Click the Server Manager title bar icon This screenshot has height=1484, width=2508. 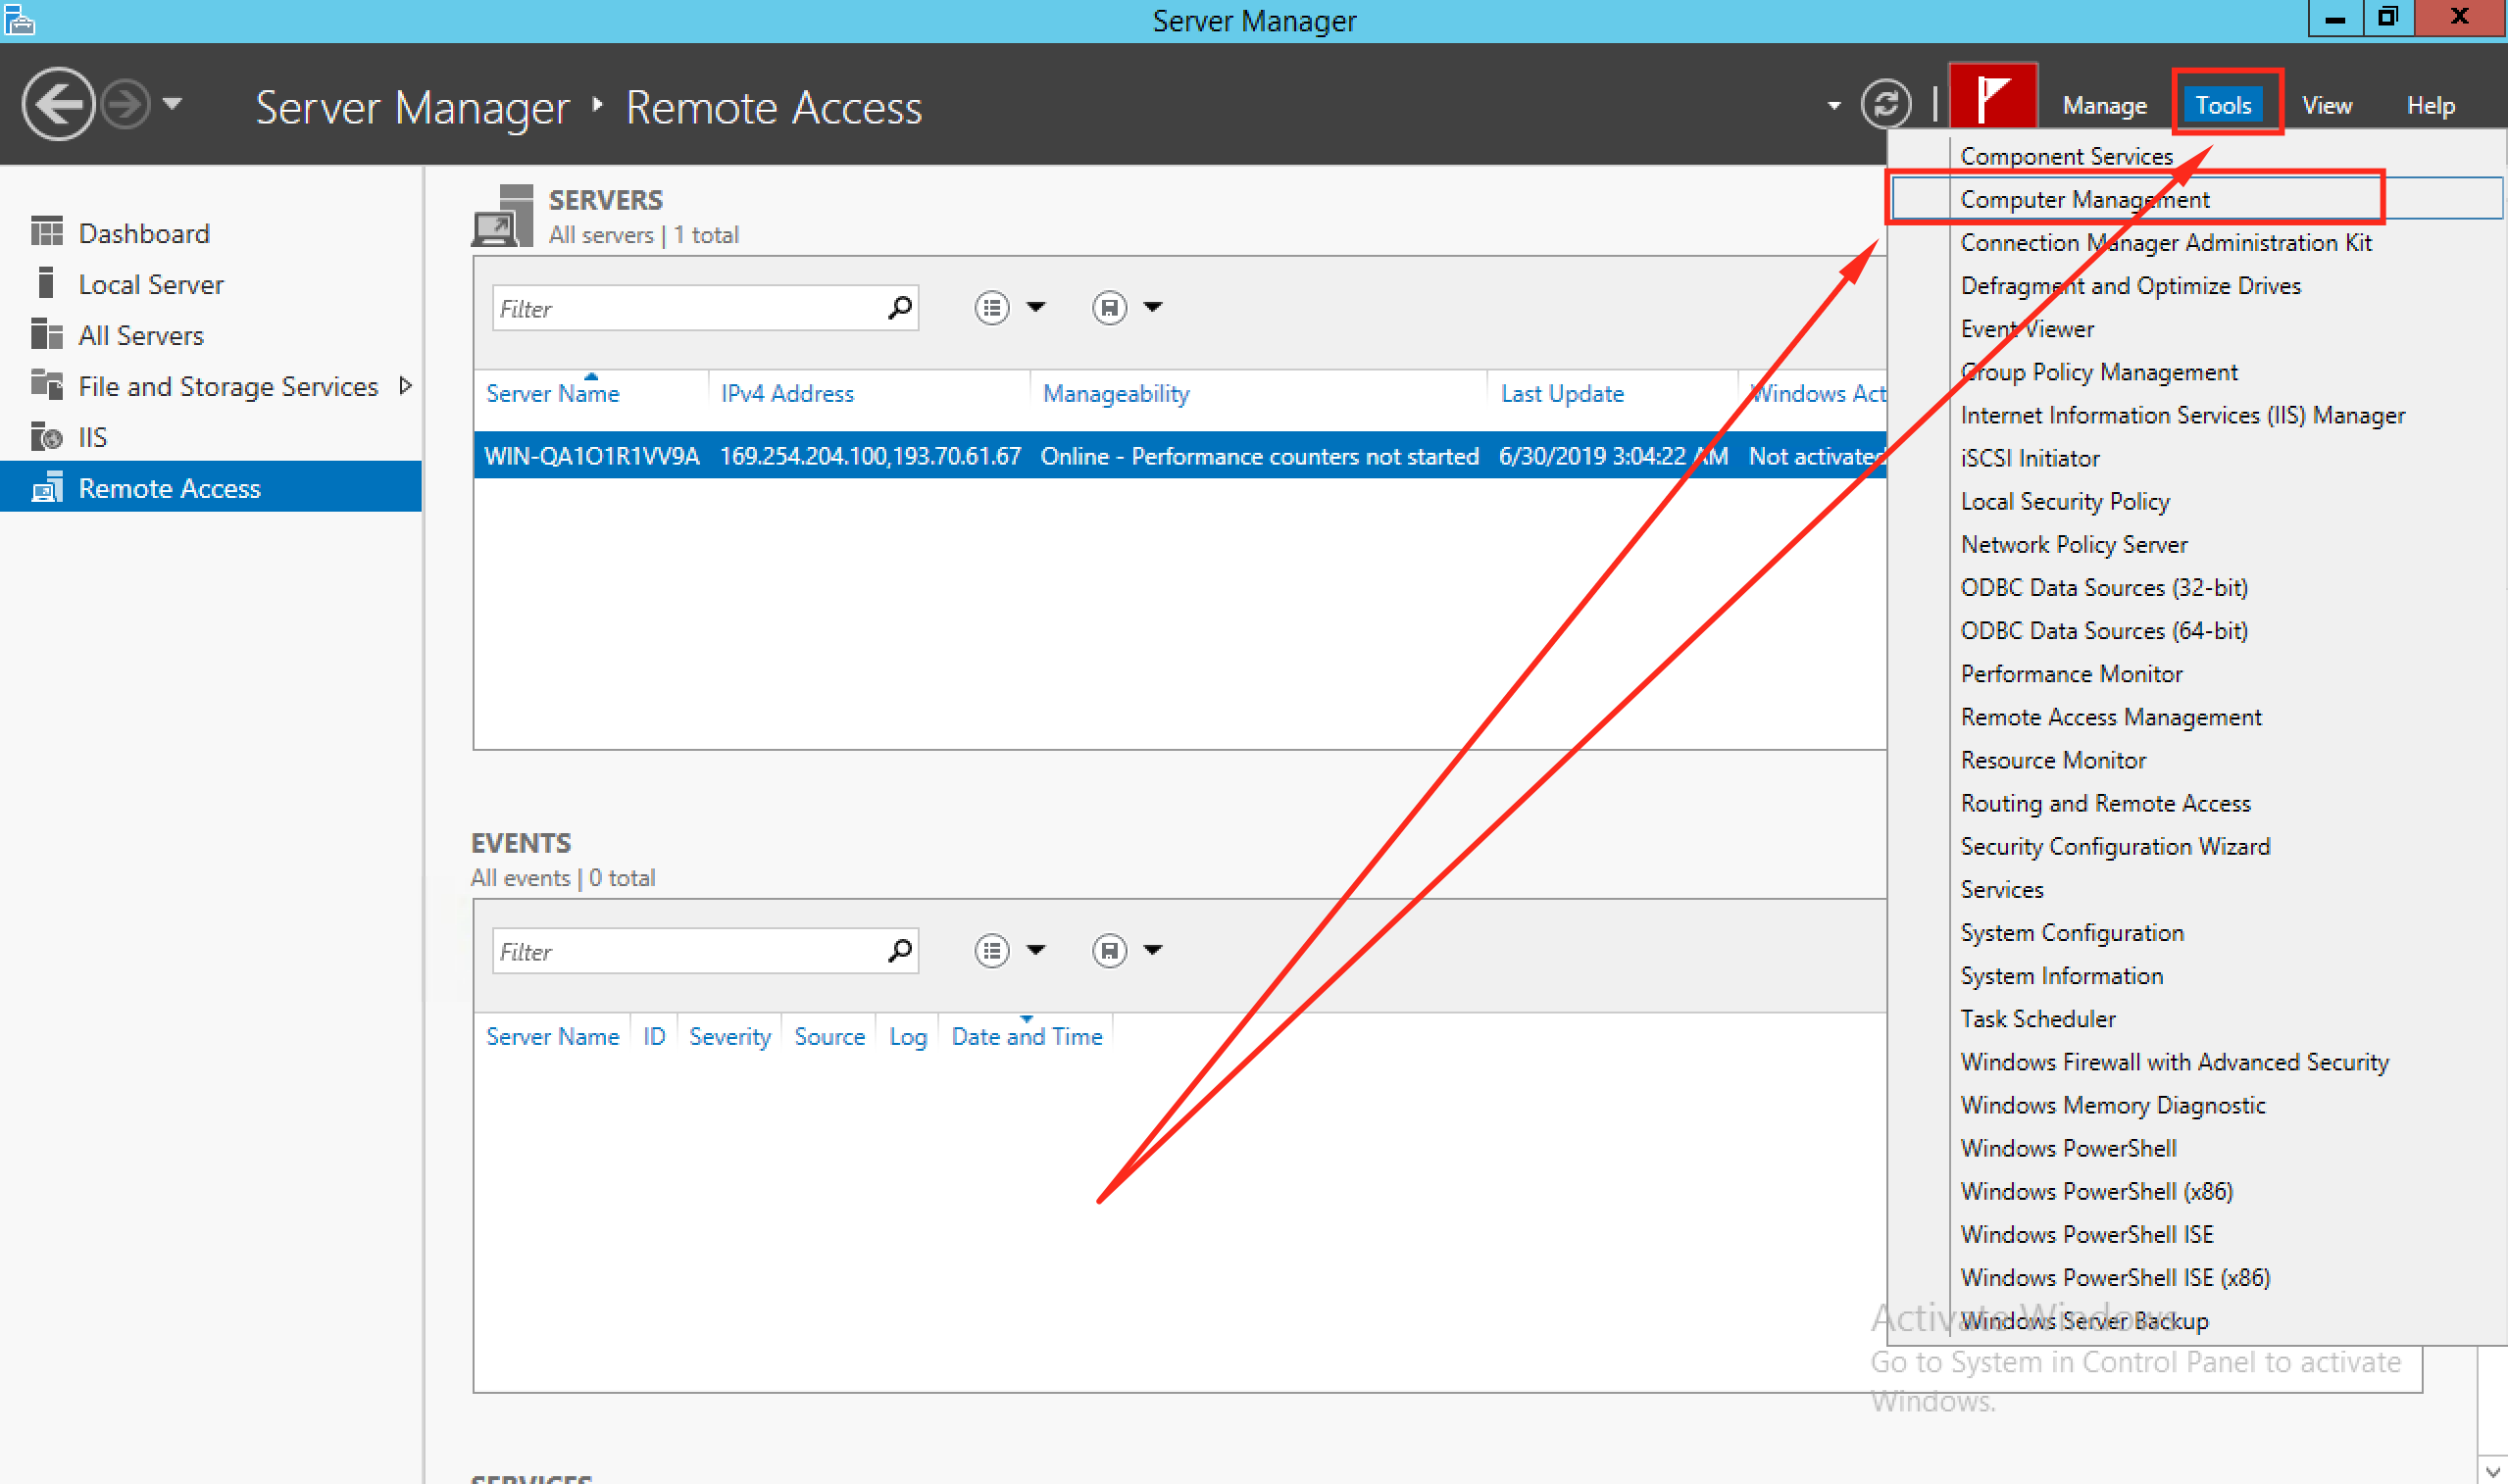coord(19,19)
